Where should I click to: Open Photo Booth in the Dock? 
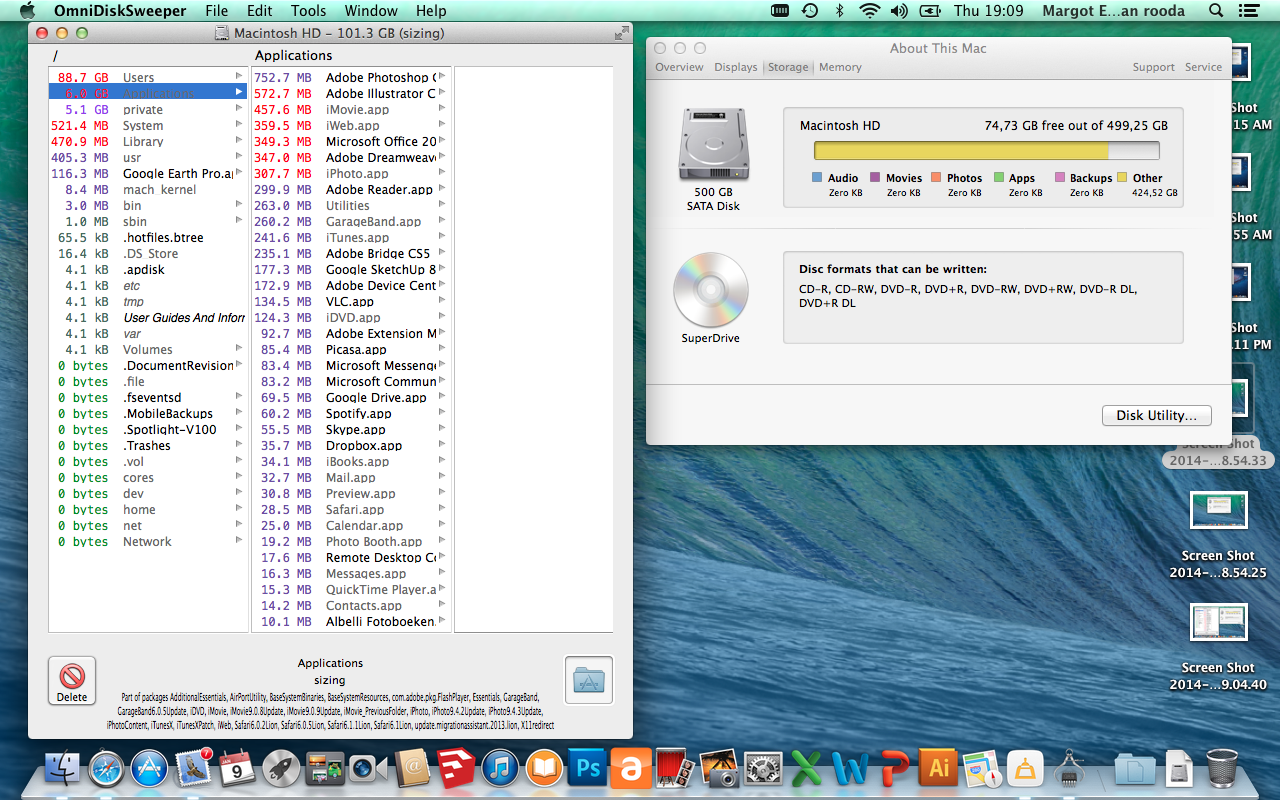point(675,768)
